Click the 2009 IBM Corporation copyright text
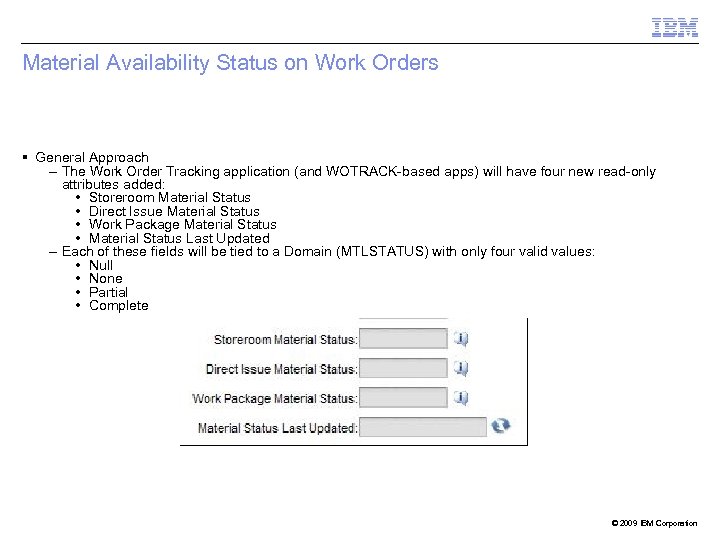 tap(654, 523)
